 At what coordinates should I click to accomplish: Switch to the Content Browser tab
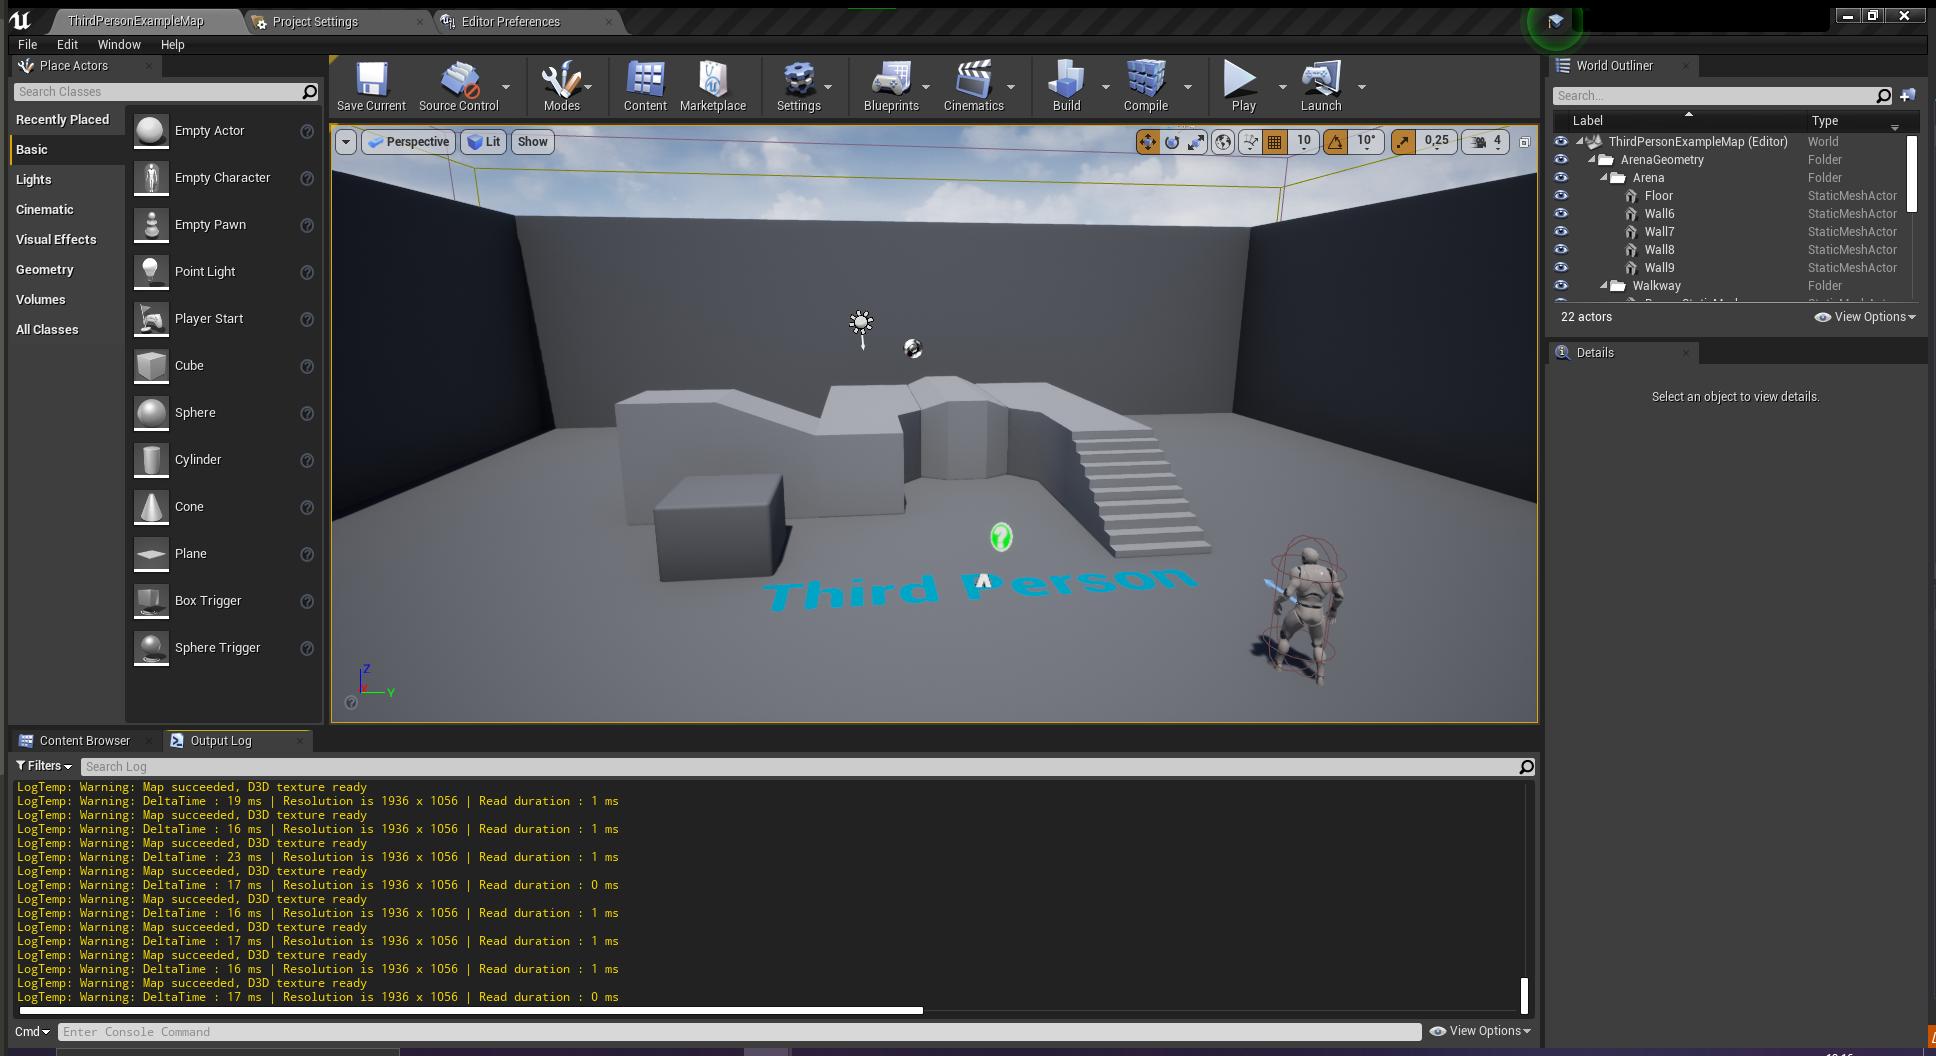pyautogui.click(x=84, y=741)
